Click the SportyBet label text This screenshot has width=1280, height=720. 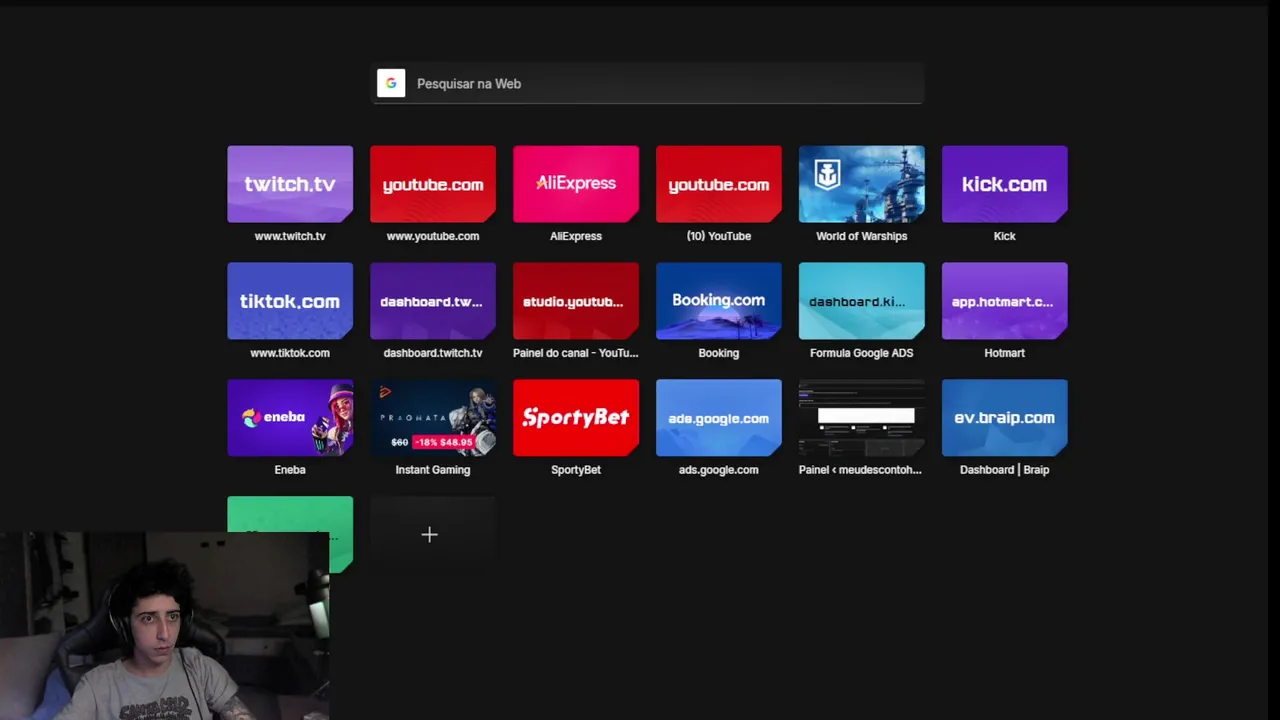576,470
